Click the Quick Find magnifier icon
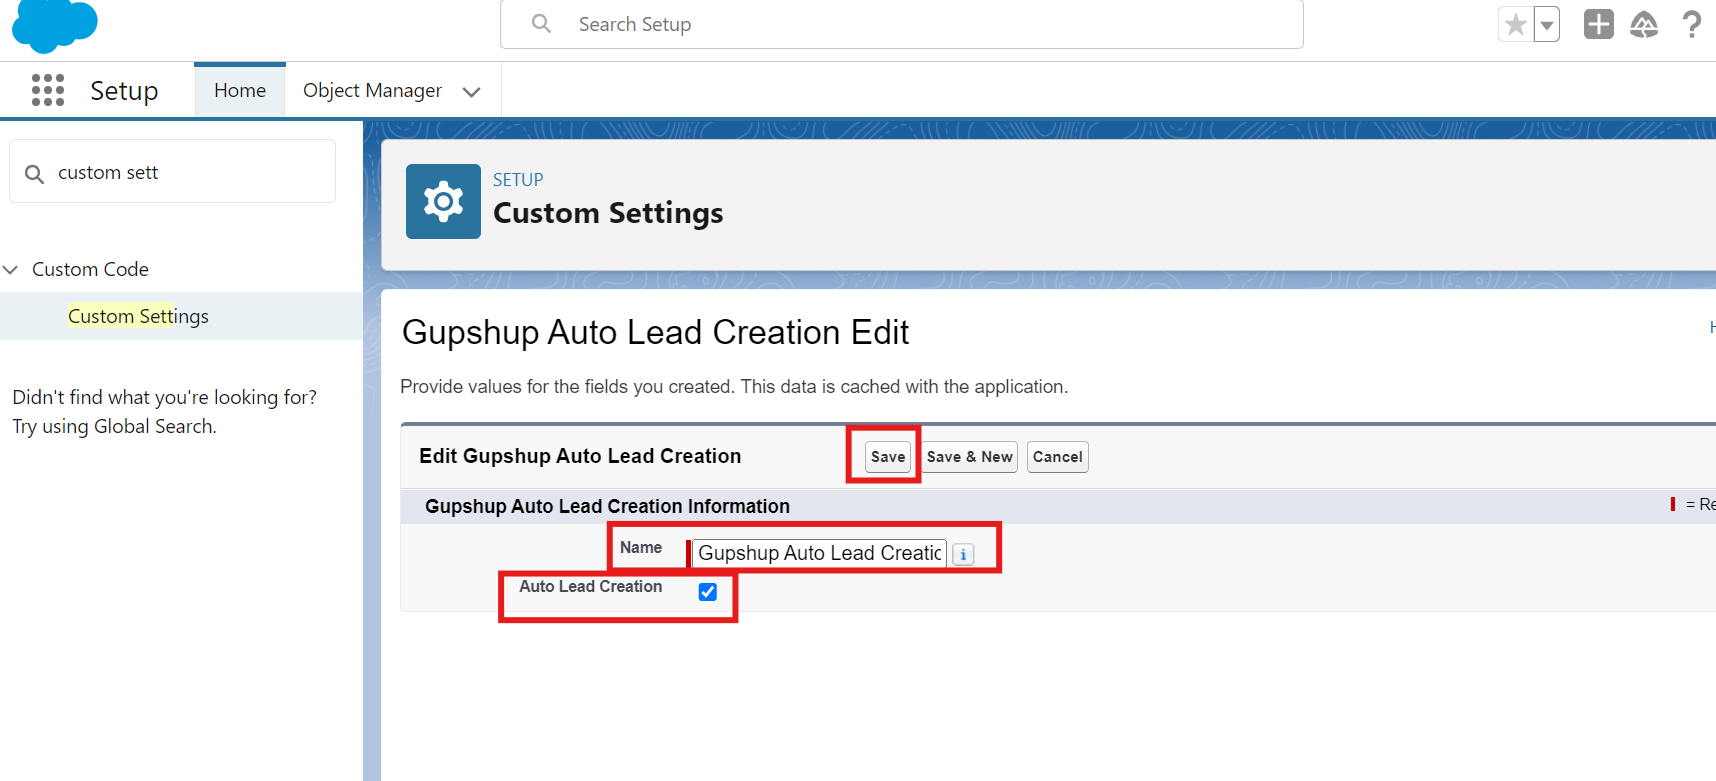 [x=34, y=174]
